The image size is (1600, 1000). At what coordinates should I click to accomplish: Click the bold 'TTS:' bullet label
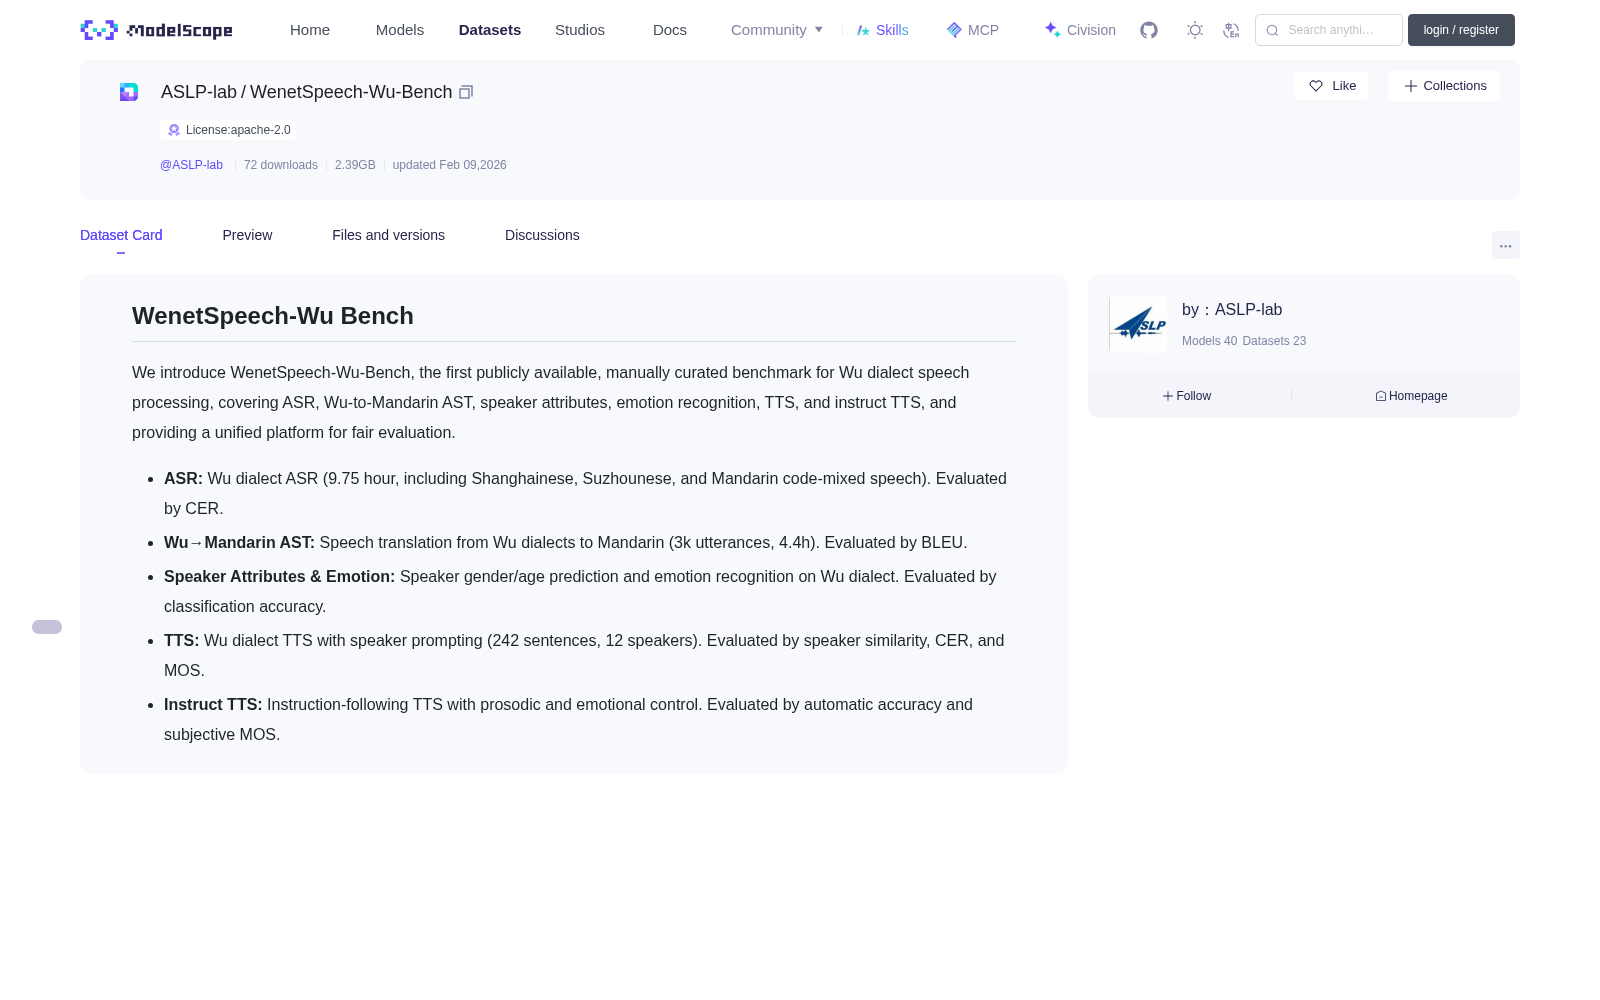tap(182, 641)
